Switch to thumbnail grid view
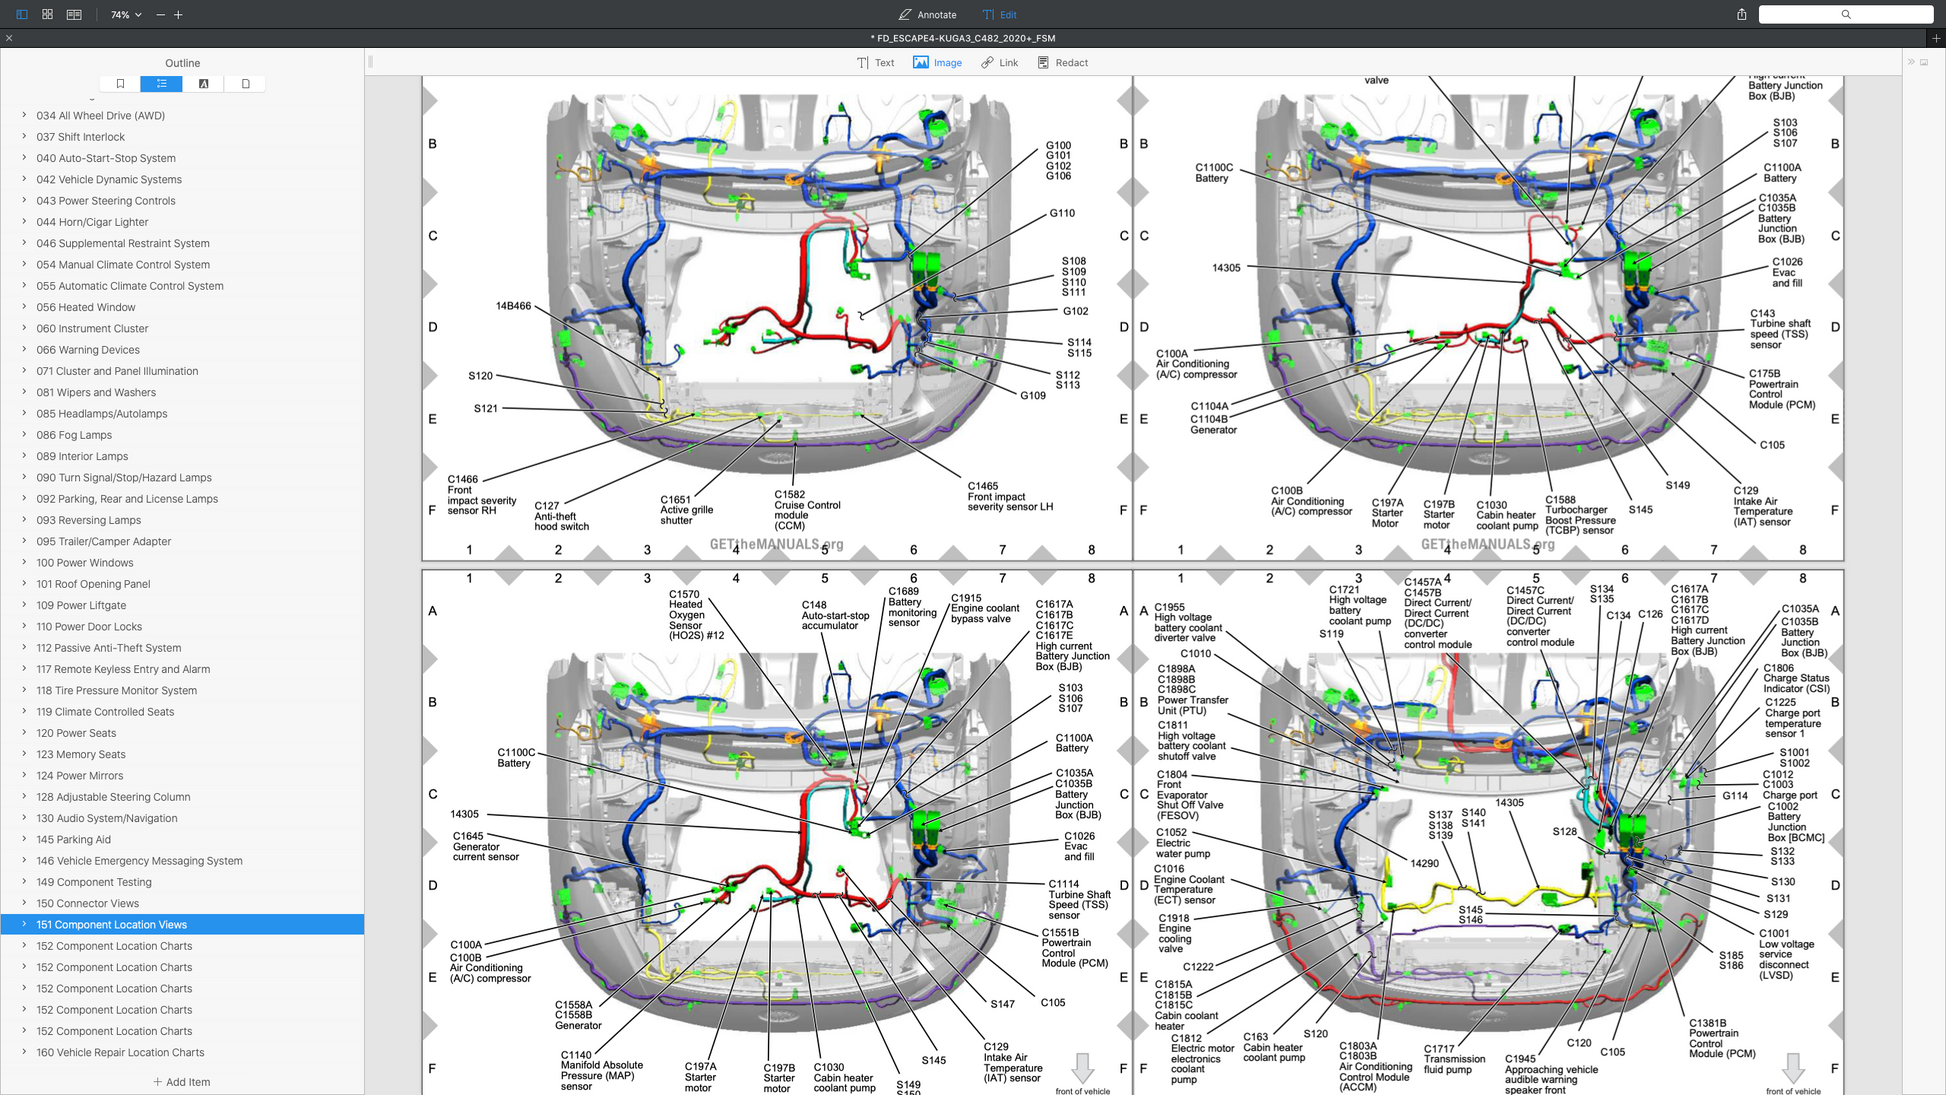The width and height of the screenshot is (1946, 1095). pos(48,15)
